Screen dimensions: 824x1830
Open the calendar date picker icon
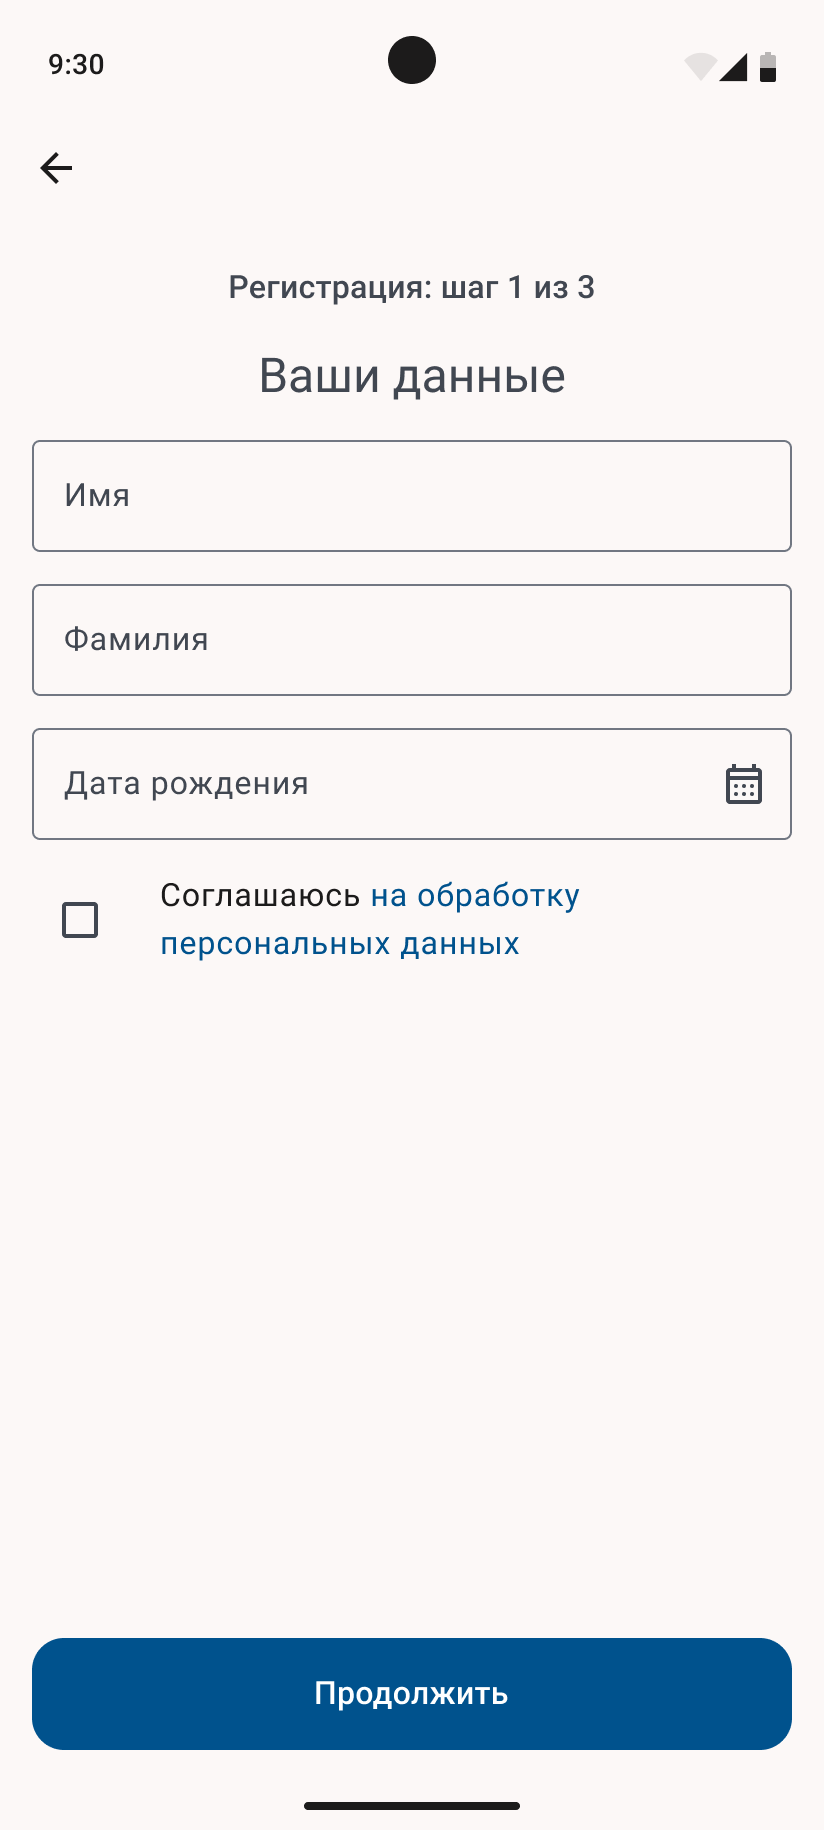coord(743,784)
